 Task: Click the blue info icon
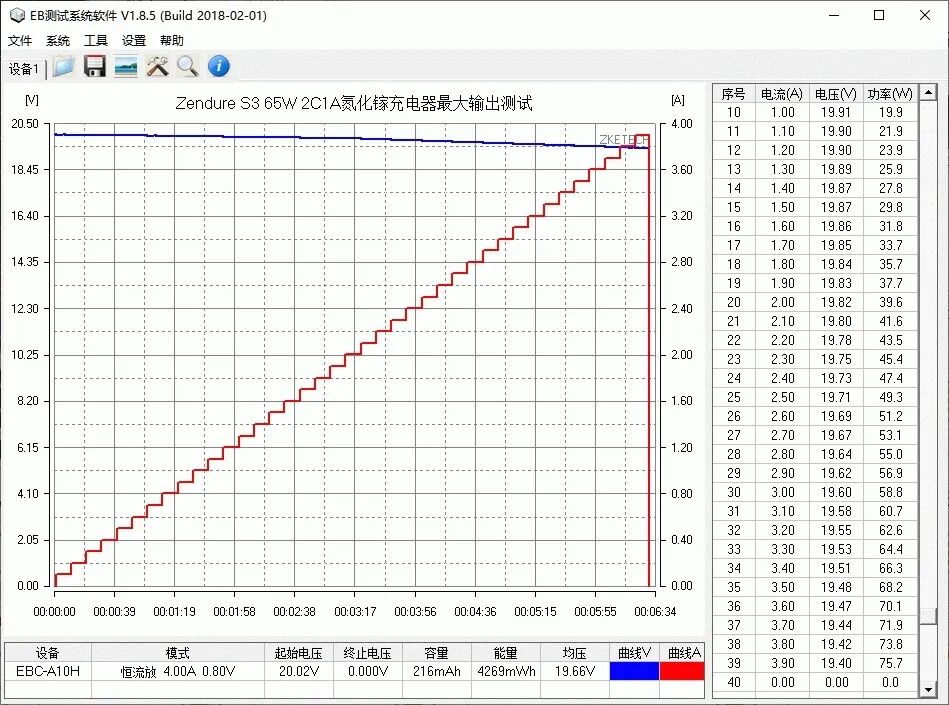click(x=219, y=66)
